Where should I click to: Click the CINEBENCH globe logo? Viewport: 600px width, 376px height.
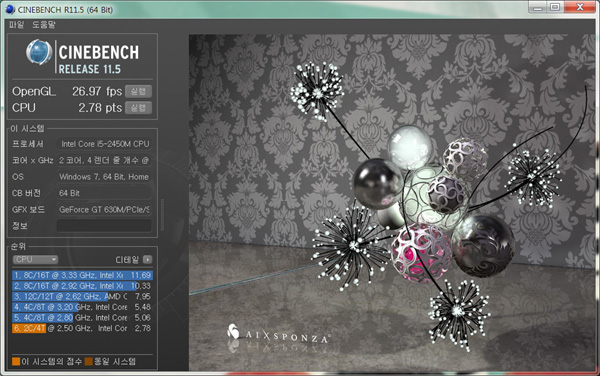pyautogui.click(x=39, y=52)
